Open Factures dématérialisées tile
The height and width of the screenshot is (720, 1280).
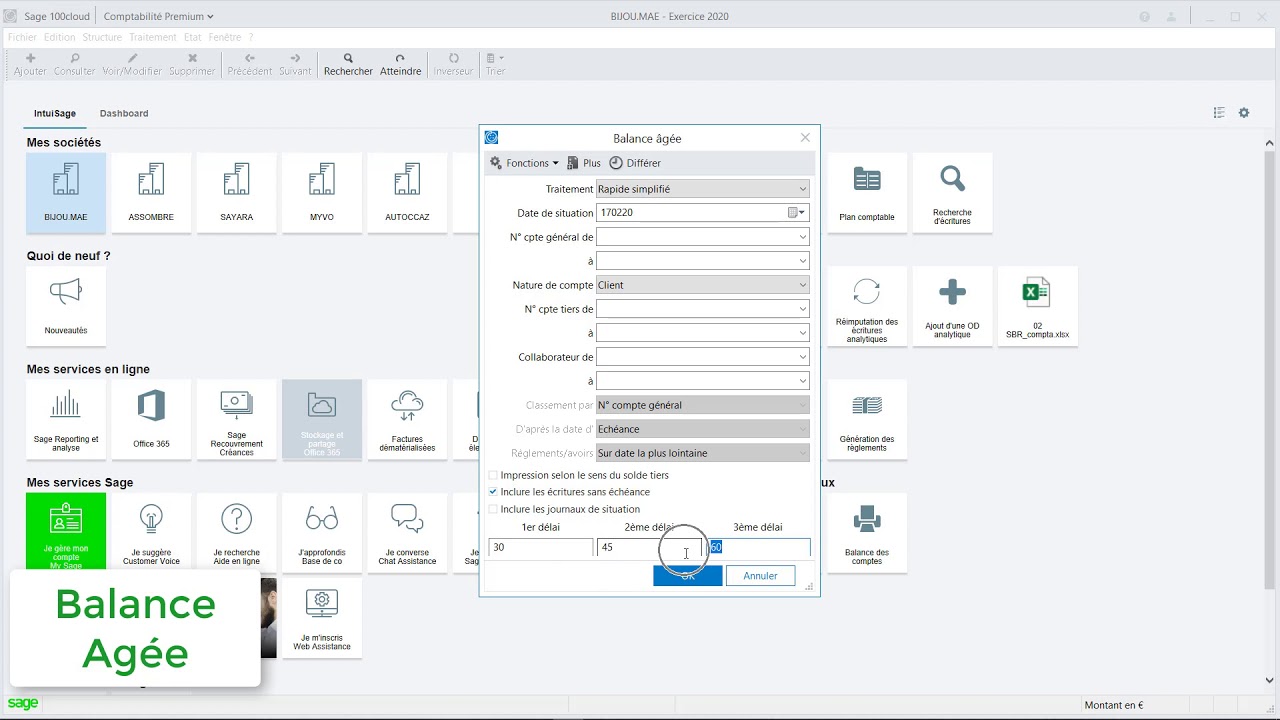[x=407, y=419]
